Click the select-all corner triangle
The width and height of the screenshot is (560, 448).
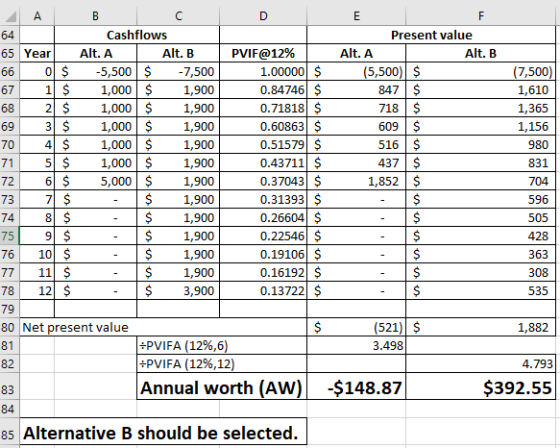10,16
